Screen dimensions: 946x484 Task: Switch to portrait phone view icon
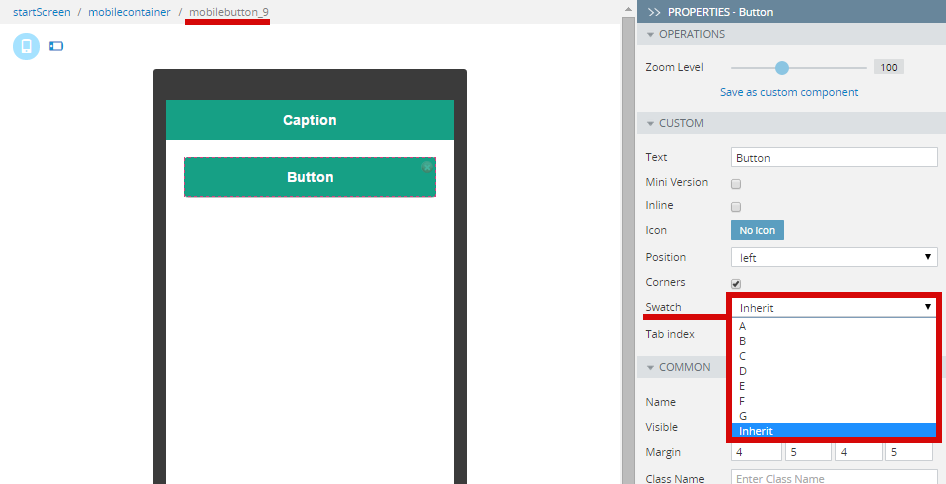(x=27, y=46)
